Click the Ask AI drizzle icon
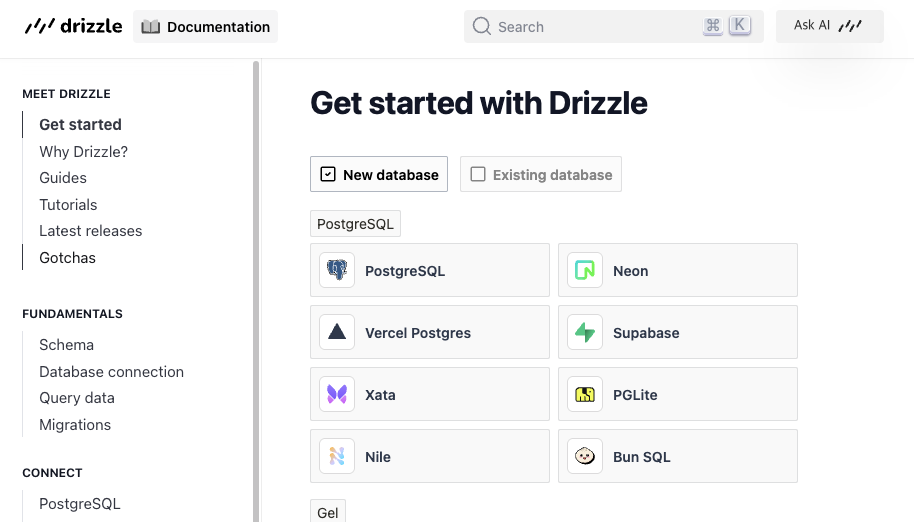The width and height of the screenshot is (914, 522). [x=850, y=26]
